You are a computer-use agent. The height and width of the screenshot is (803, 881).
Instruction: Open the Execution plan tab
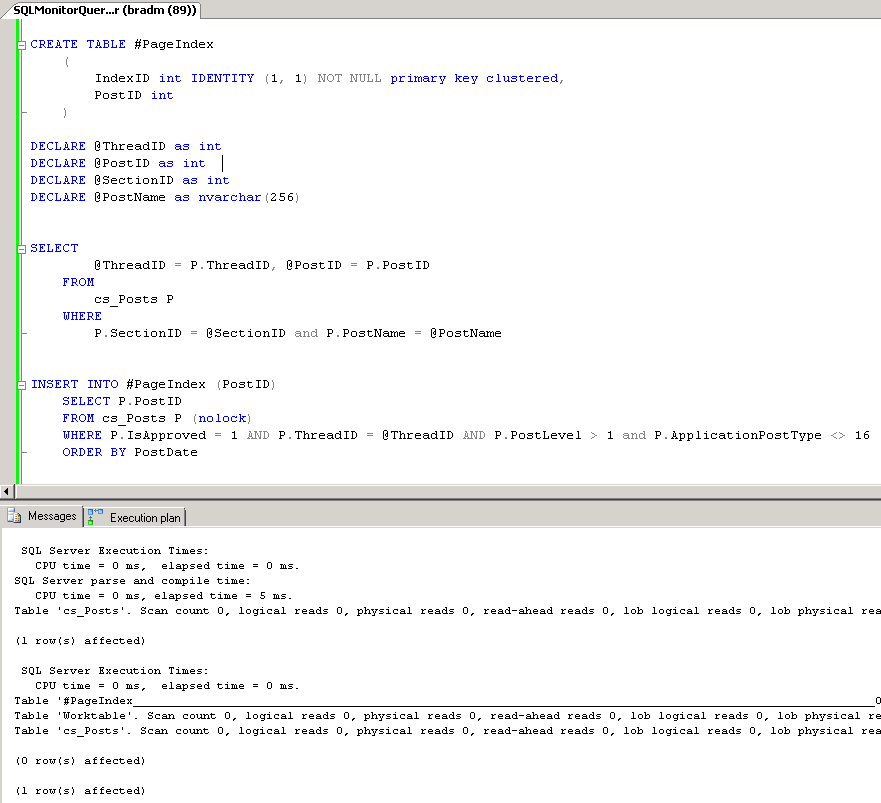pyautogui.click(x=135, y=518)
